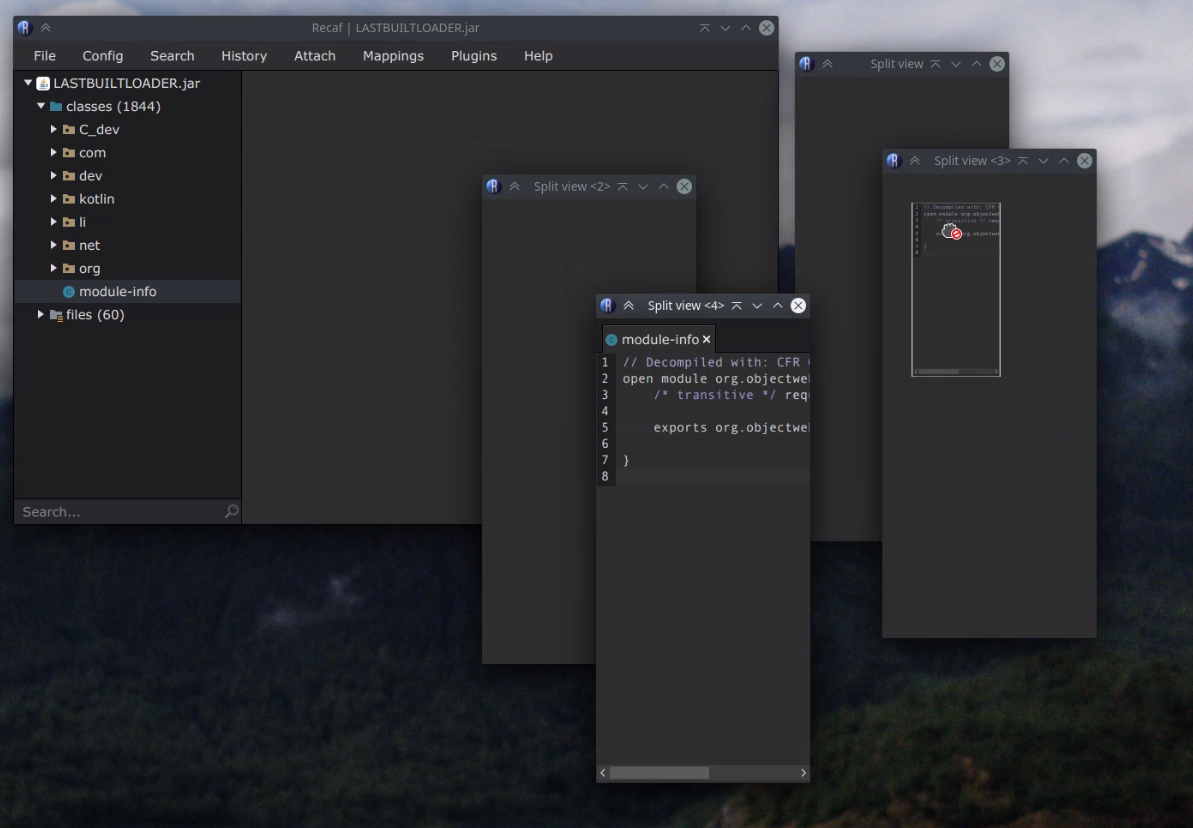Click line 5 'exports' code text
This screenshot has width=1193, height=828.
tap(730, 428)
